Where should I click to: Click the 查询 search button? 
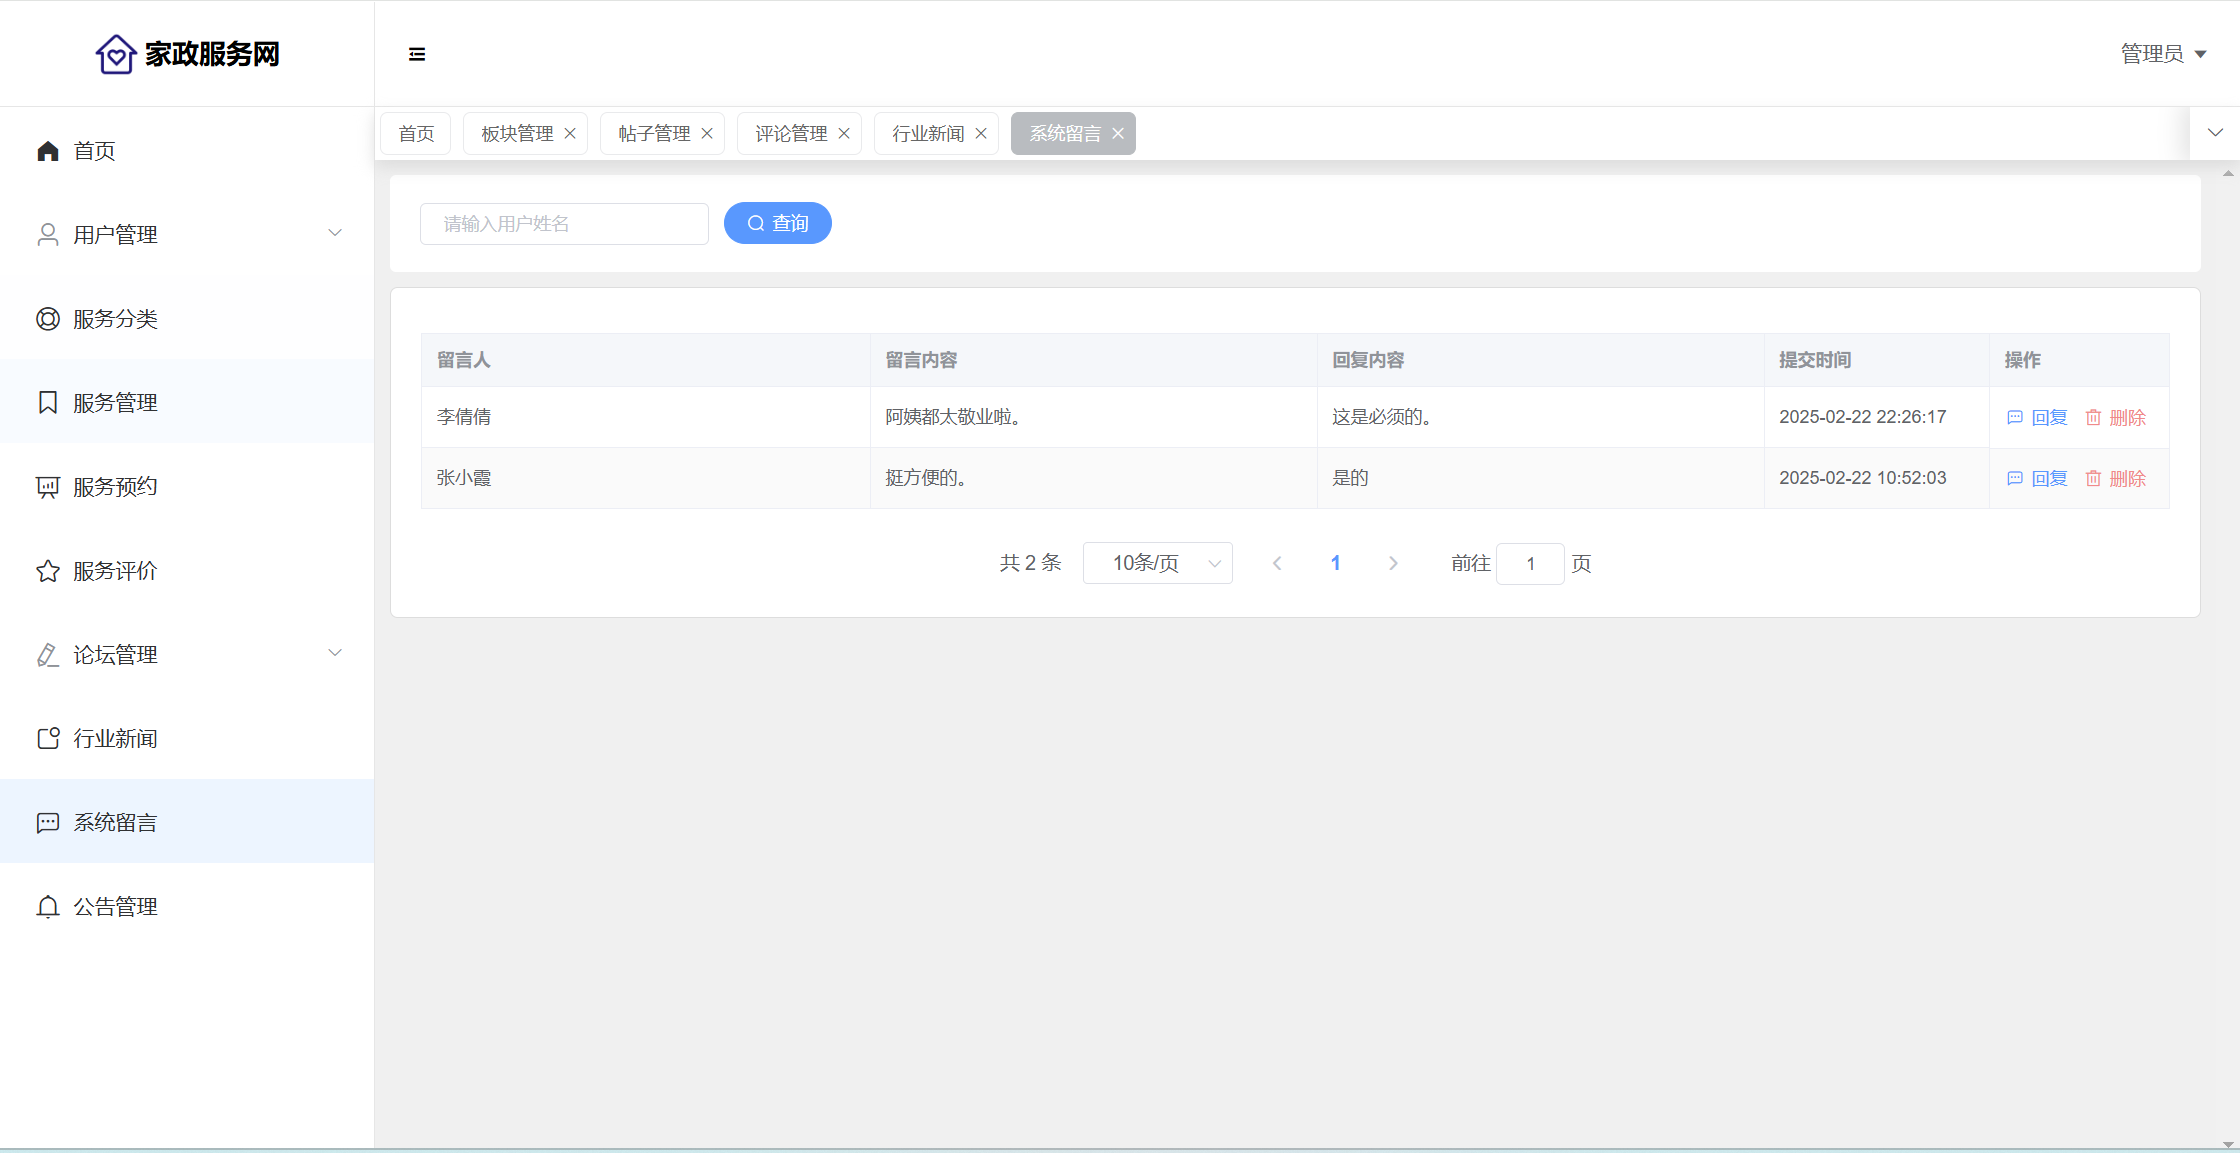click(777, 223)
